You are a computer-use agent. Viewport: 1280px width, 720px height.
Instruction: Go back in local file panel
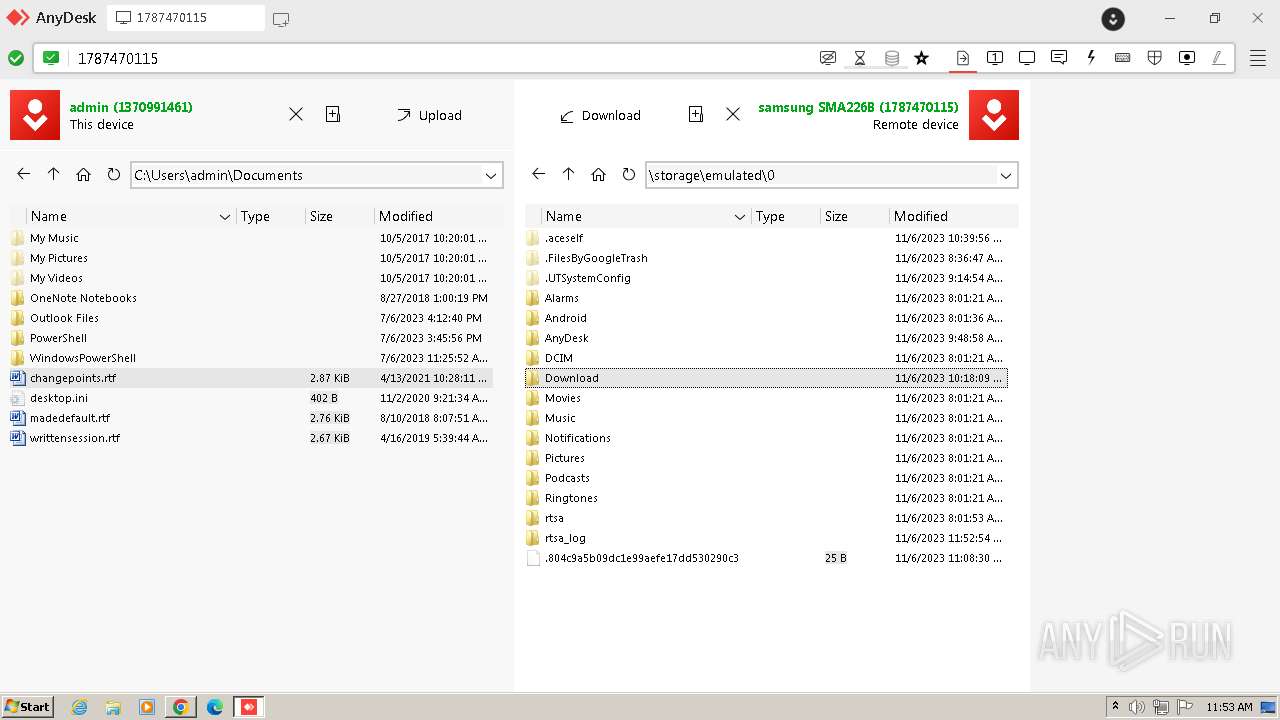(x=23, y=174)
